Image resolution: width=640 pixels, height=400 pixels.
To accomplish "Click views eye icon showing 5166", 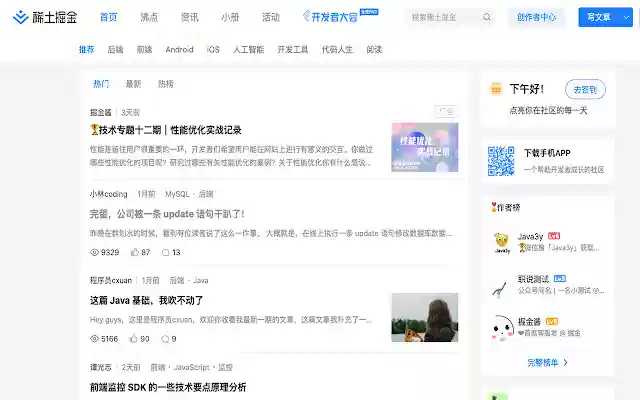I will point(94,339).
